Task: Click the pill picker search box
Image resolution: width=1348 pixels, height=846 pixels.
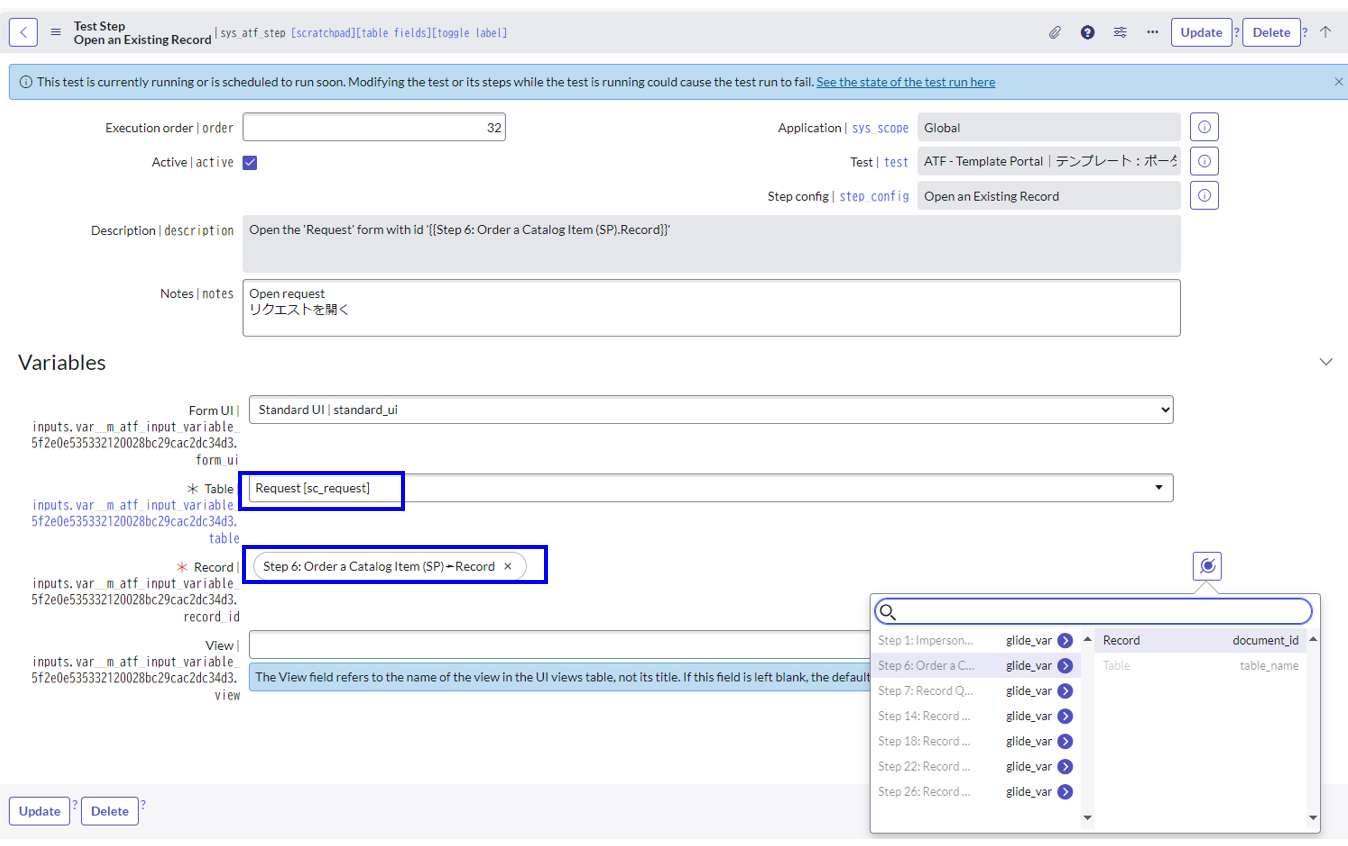Action: [x=1093, y=611]
